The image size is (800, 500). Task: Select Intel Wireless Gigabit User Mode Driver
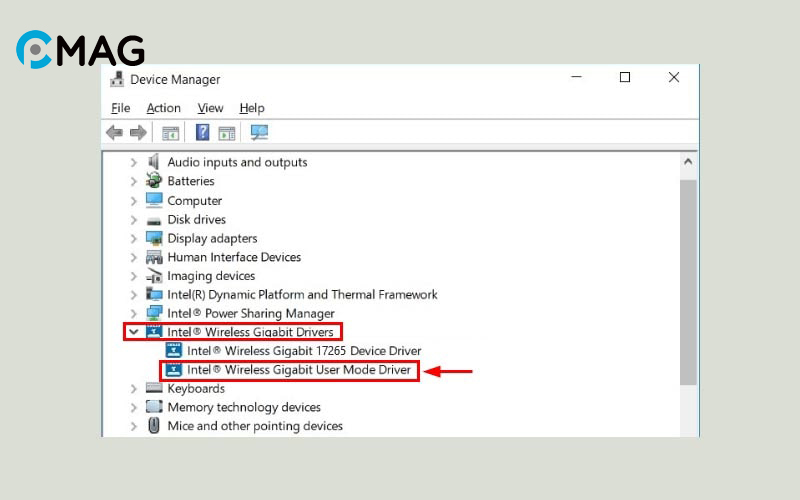[x=298, y=369]
